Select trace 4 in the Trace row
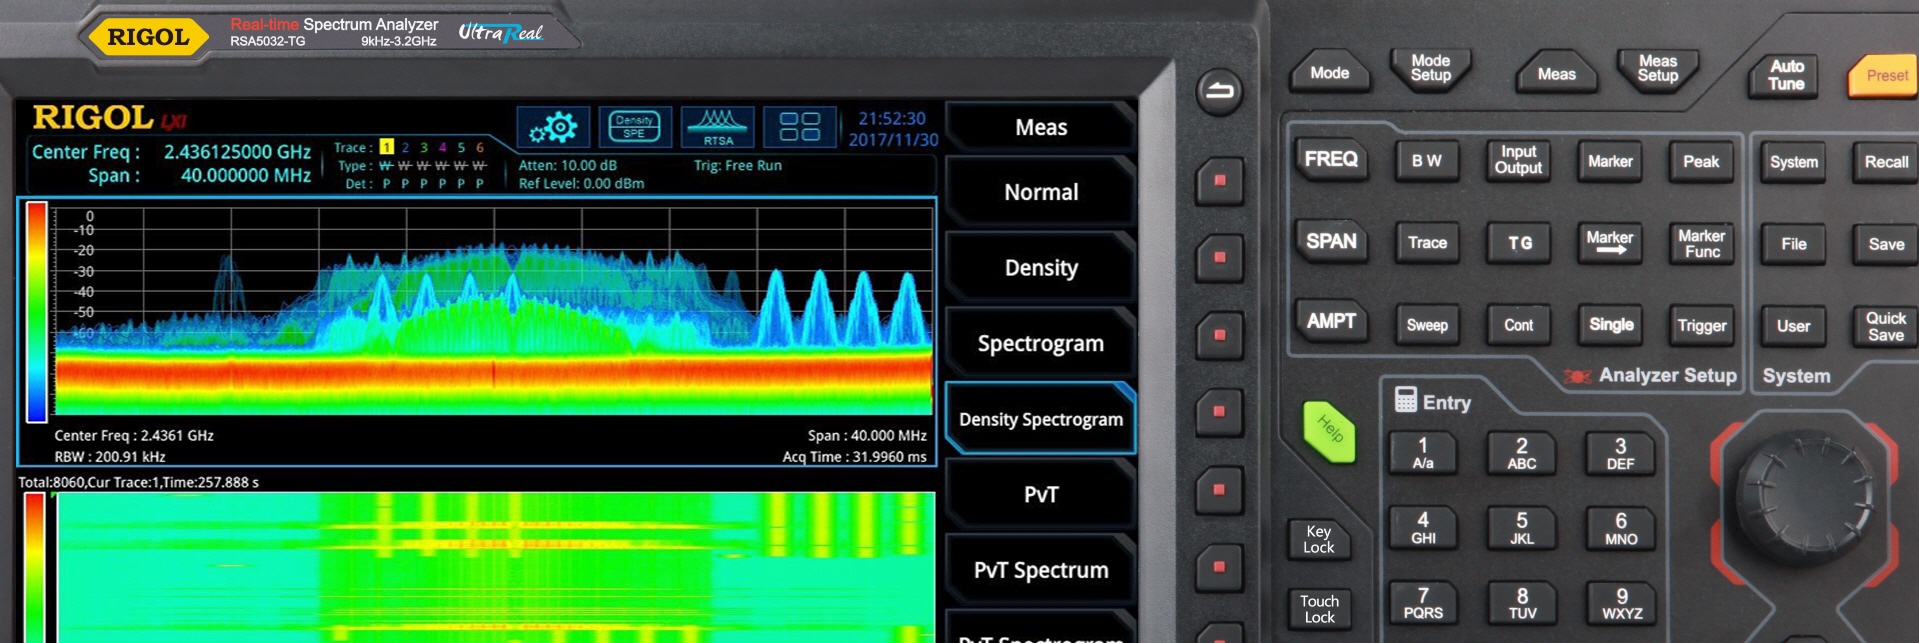This screenshot has width=1919, height=643. (x=442, y=147)
